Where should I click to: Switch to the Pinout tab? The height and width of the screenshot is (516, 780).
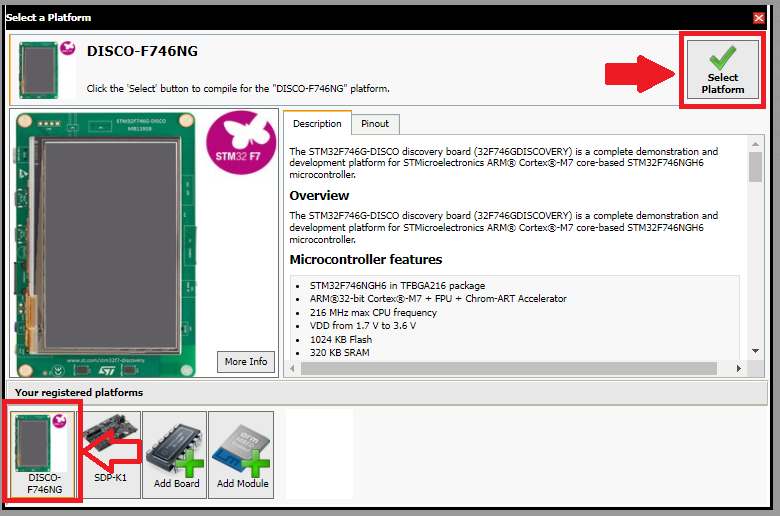(375, 124)
